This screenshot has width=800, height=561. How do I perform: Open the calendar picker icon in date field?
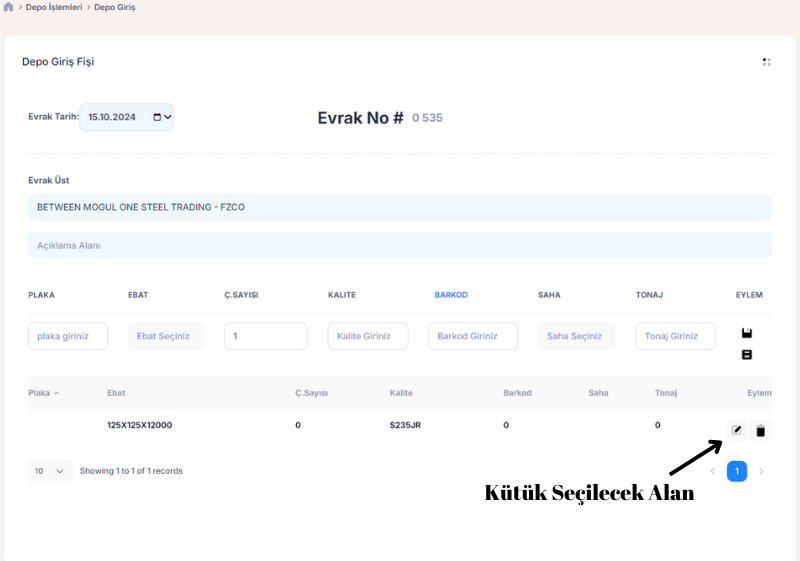coord(157,117)
